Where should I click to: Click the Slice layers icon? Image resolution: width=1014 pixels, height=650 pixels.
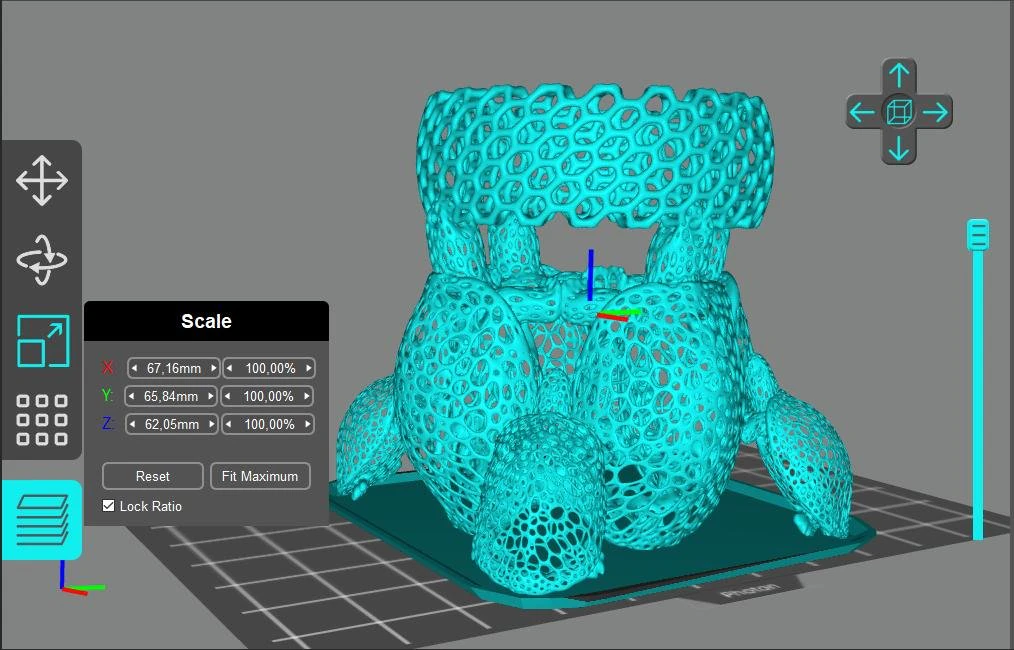point(42,519)
